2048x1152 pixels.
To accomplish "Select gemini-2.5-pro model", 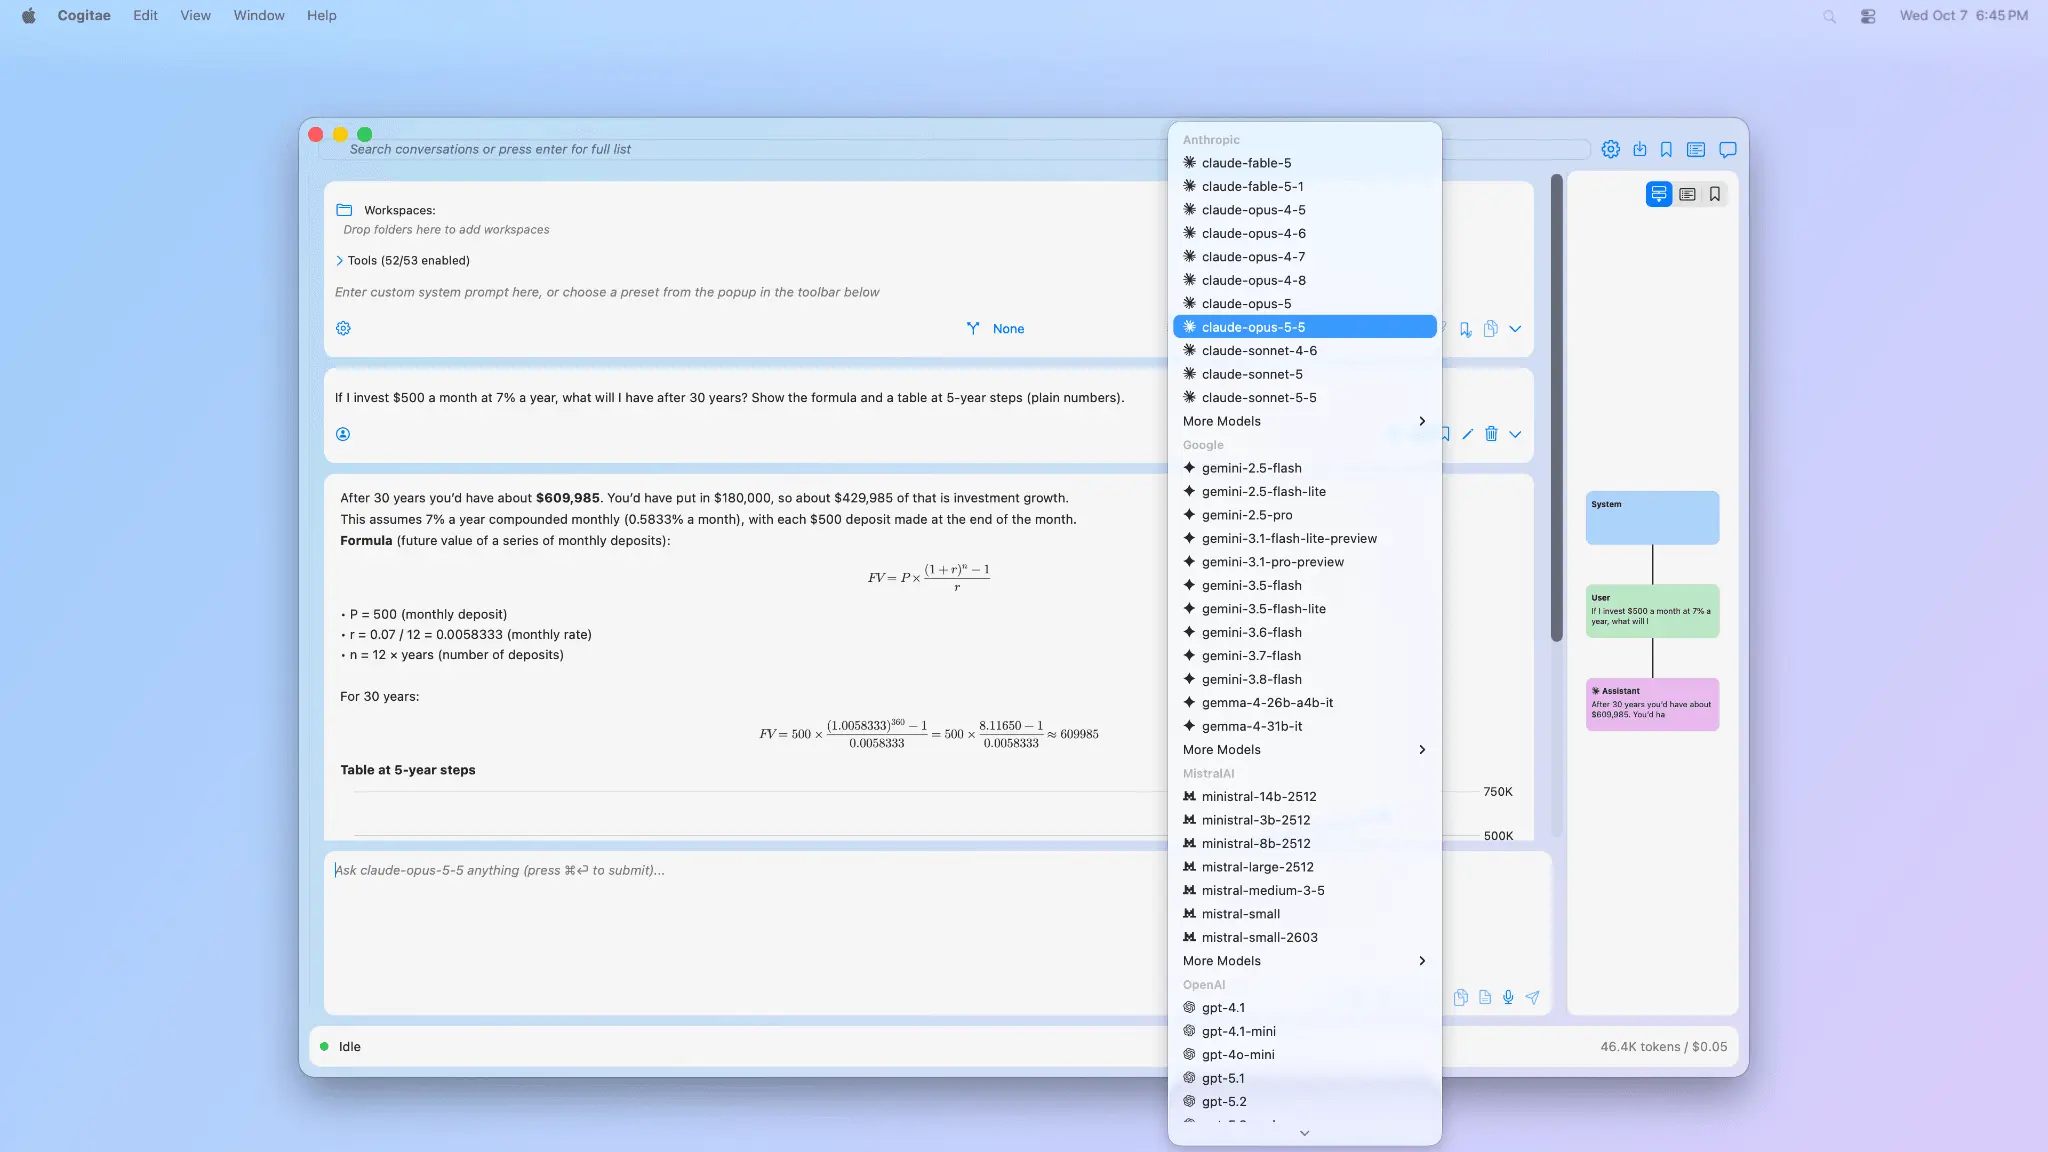I will click(1304, 515).
